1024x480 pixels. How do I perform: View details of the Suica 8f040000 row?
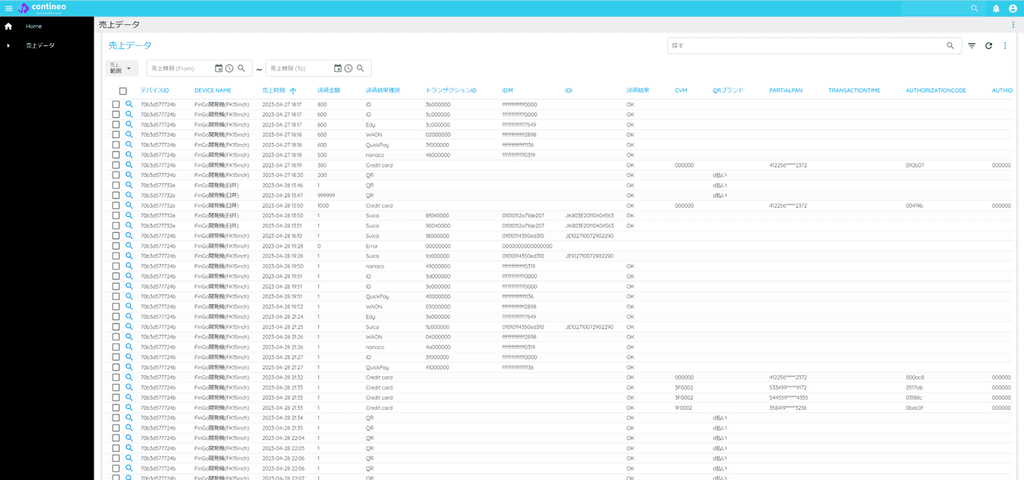[x=129, y=215]
